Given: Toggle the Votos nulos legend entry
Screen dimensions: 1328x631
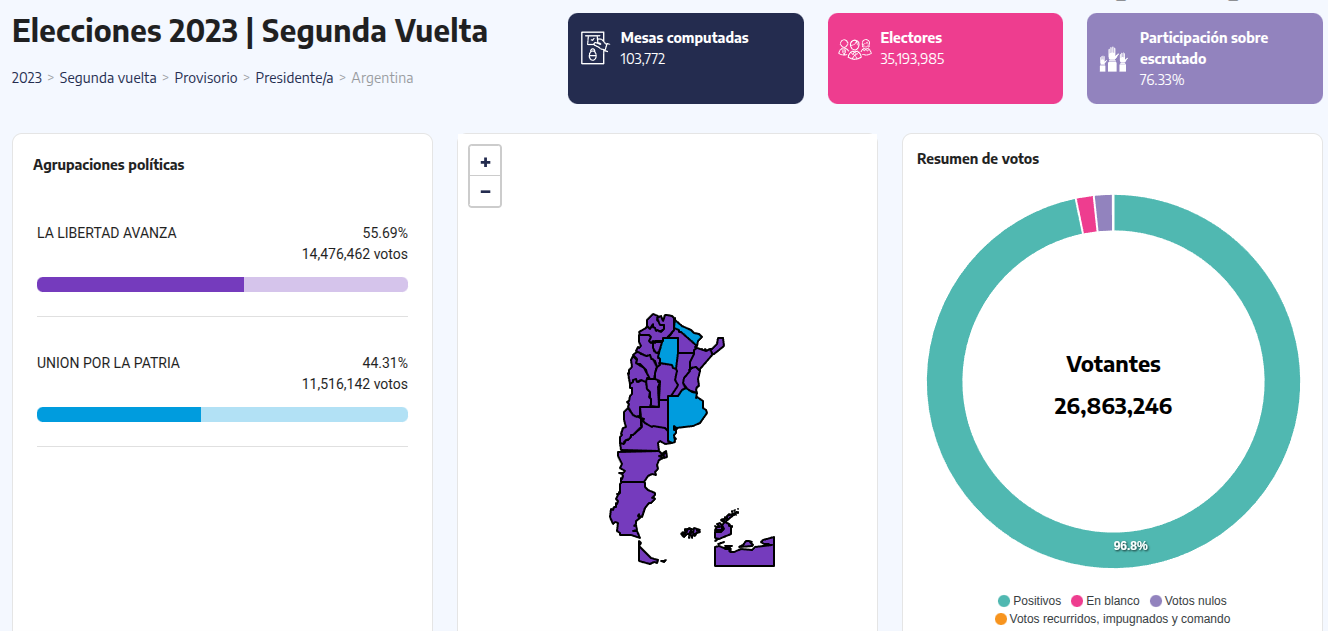Looking at the screenshot, I should [x=1187, y=601].
